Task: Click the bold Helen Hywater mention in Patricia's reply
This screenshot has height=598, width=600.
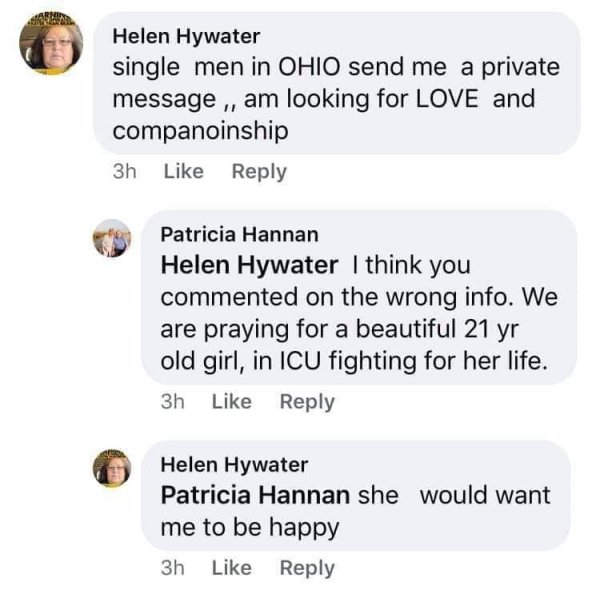Action: click(x=249, y=266)
